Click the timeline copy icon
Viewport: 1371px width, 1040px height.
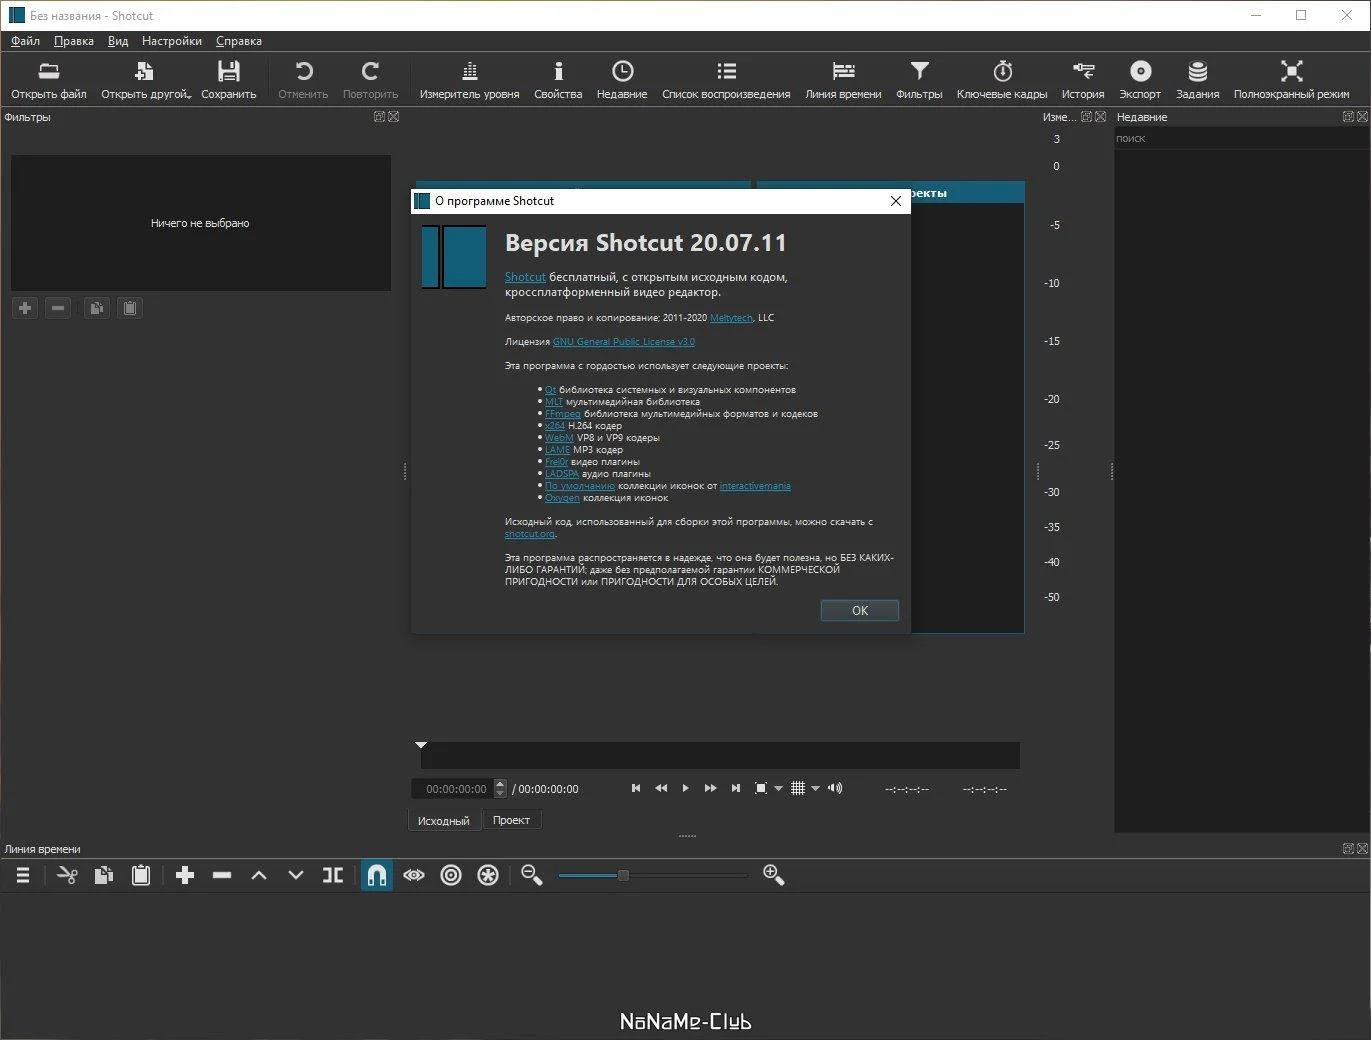(x=104, y=875)
